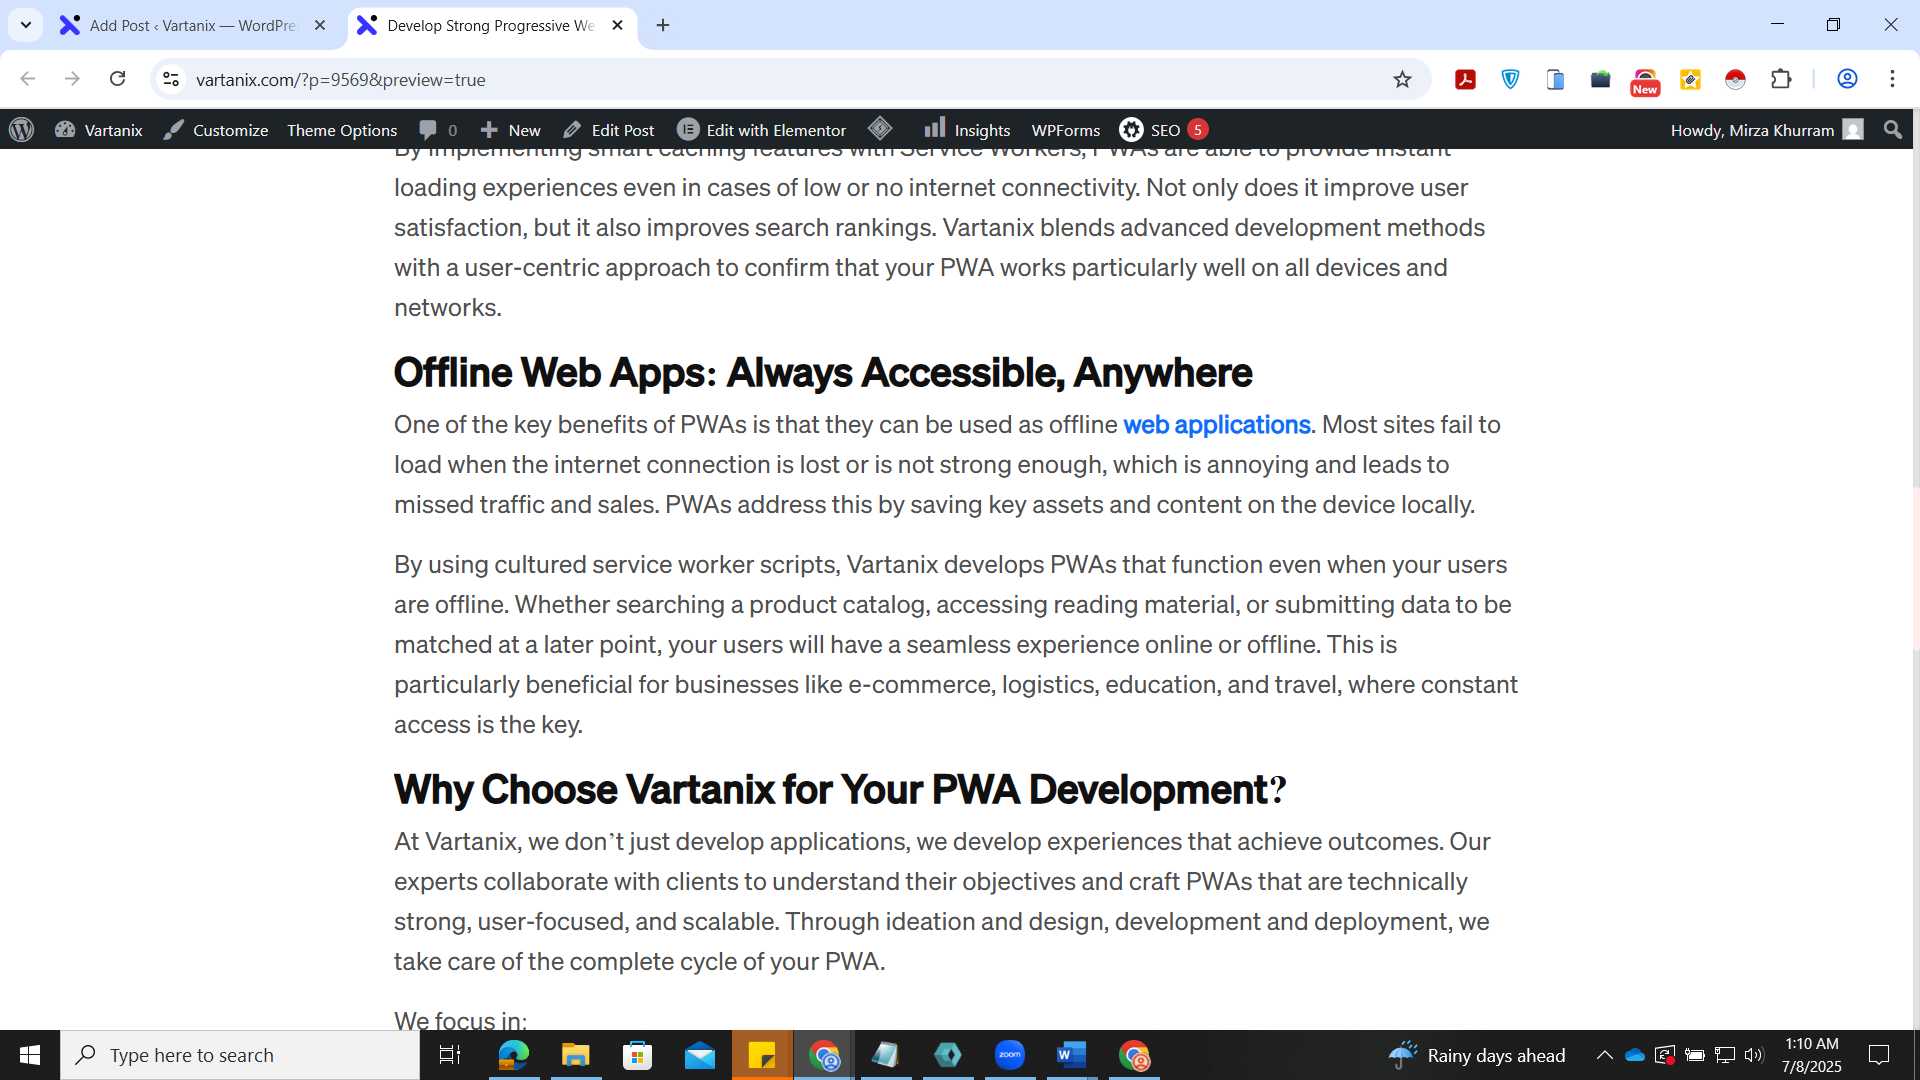Close the Add Post Vartanix tab
The image size is (1920, 1080).
tap(320, 25)
